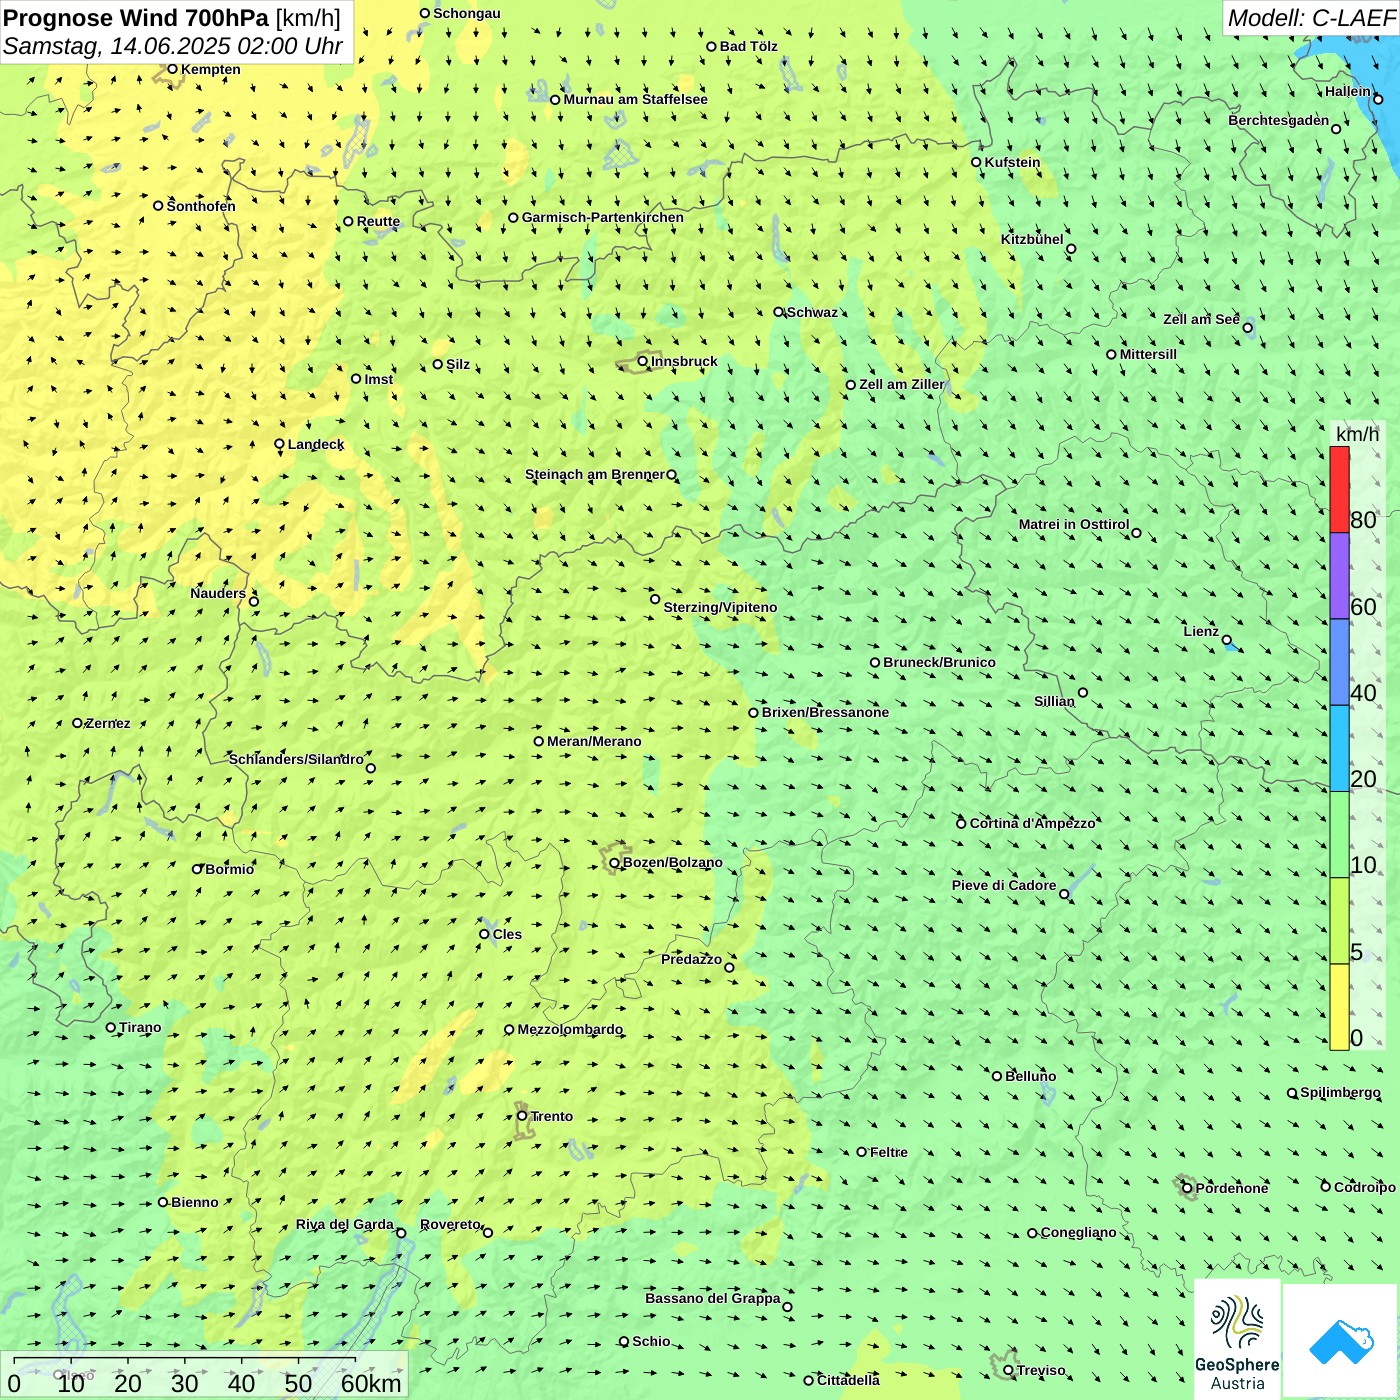
Task: Click the 60km scale bar label
Action: (370, 1383)
